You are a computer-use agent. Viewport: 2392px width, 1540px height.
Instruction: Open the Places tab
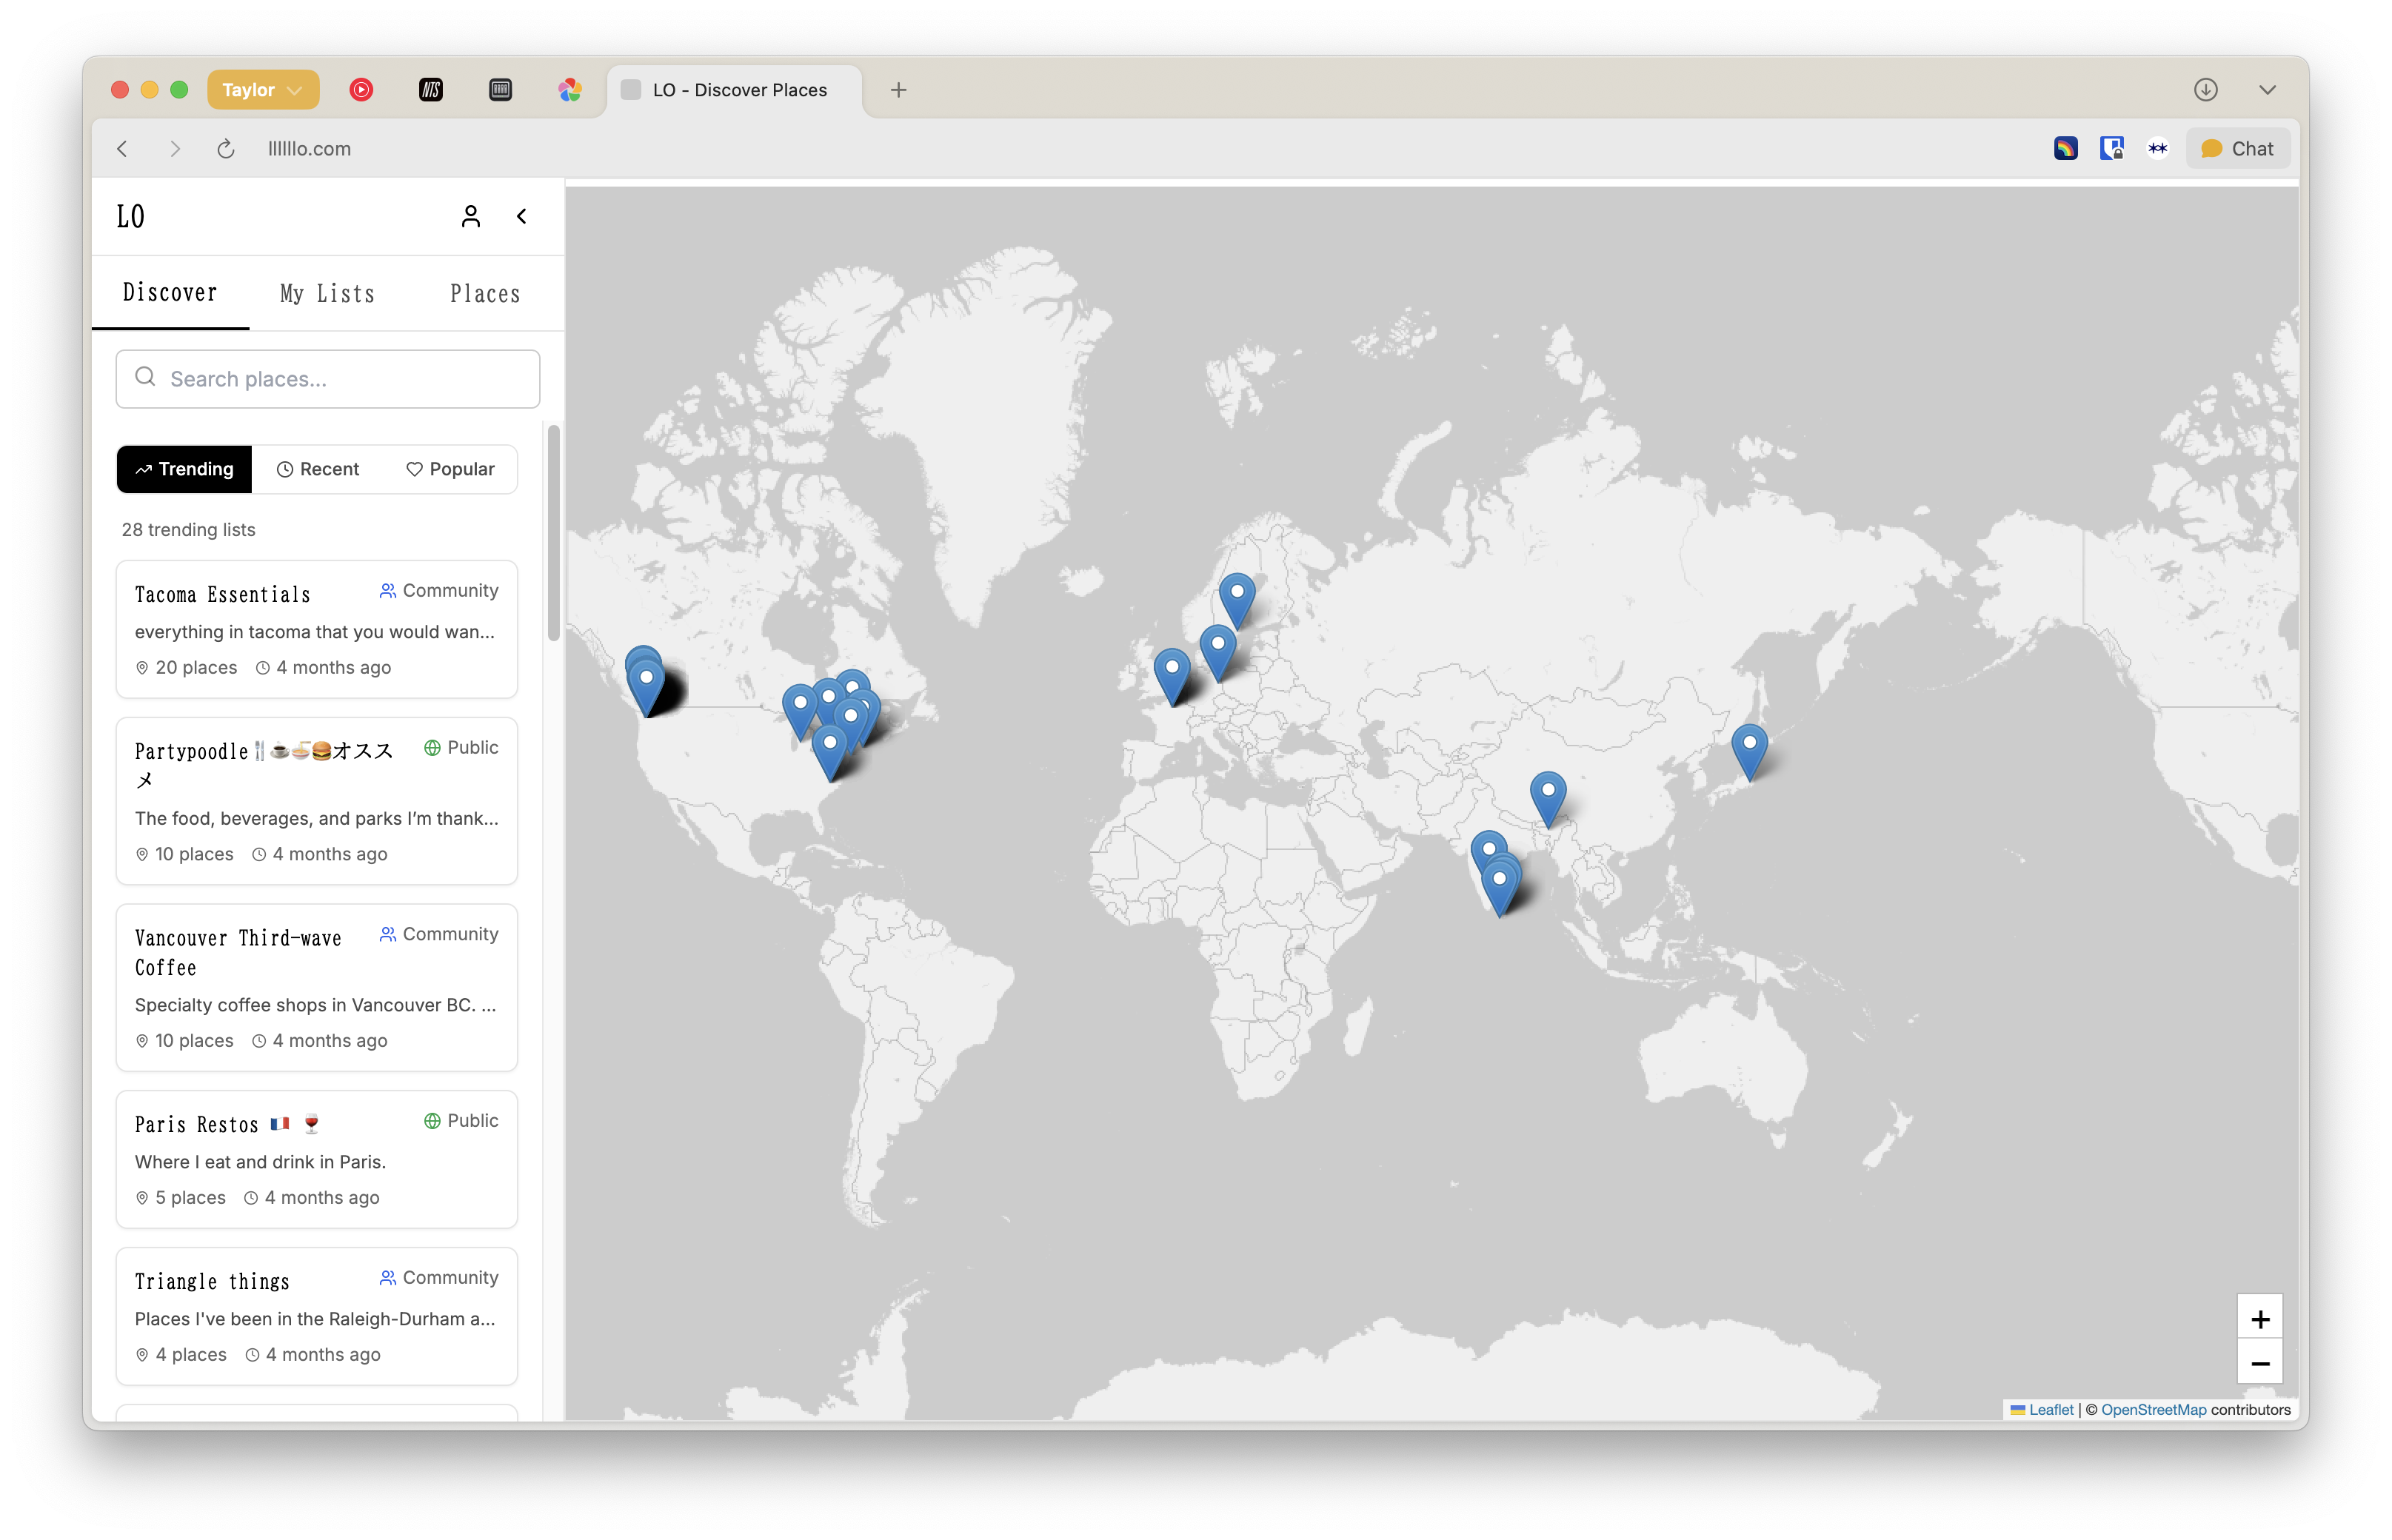point(485,293)
